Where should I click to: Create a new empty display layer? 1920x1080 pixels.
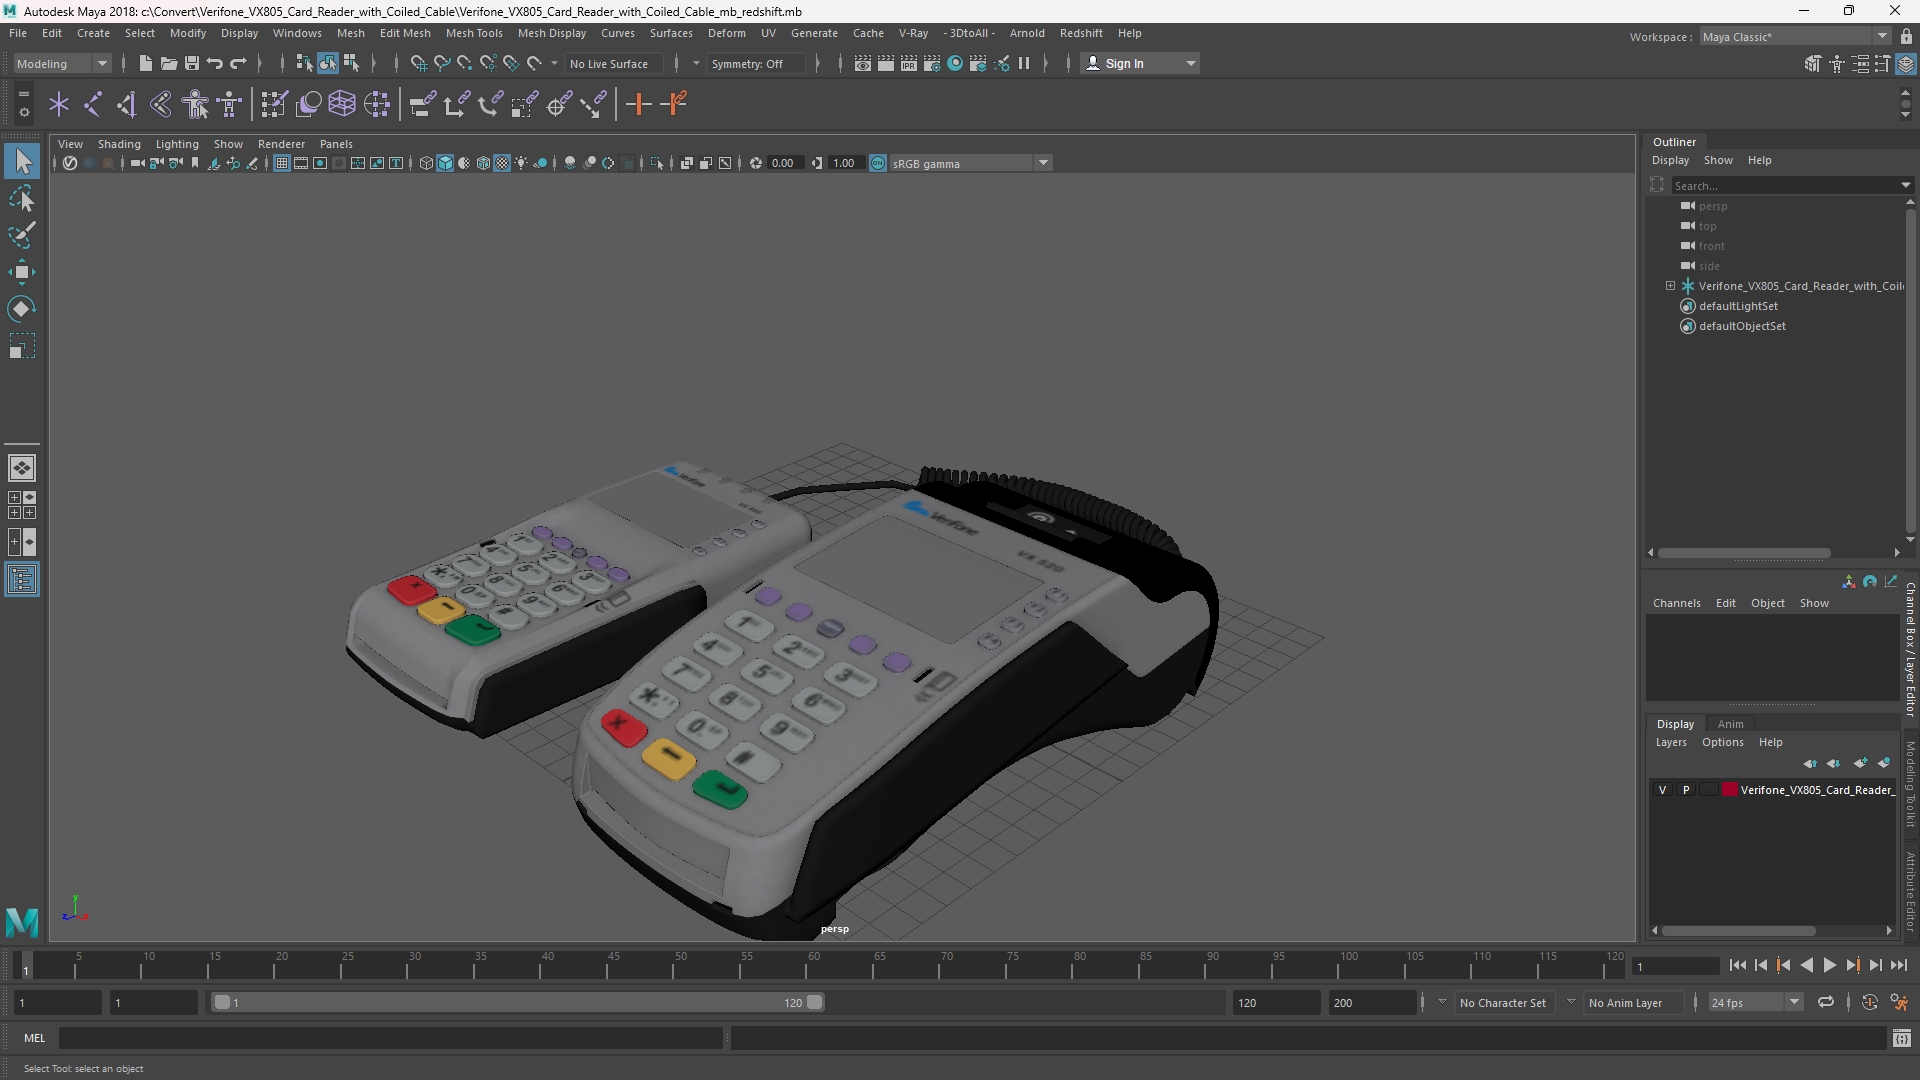tap(1860, 763)
